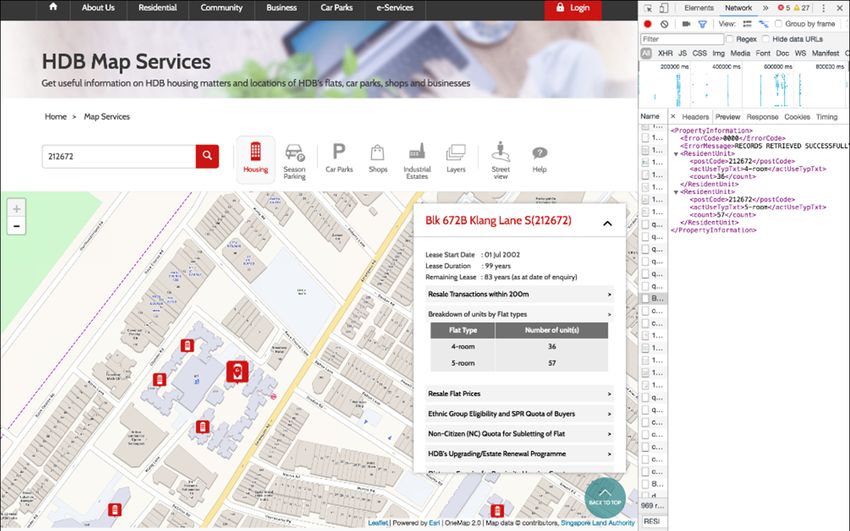Open Singapore Land Authority link
The width and height of the screenshot is (850, 531).
[x=597, y=523]
